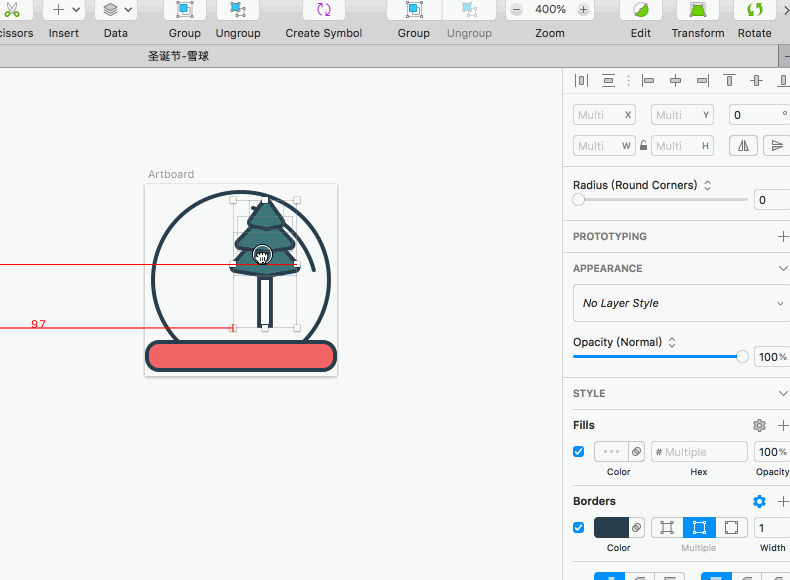Screen dimensions: 790x580
Task: Open the No Layer Style dropdown
Action: coord(681,303)
